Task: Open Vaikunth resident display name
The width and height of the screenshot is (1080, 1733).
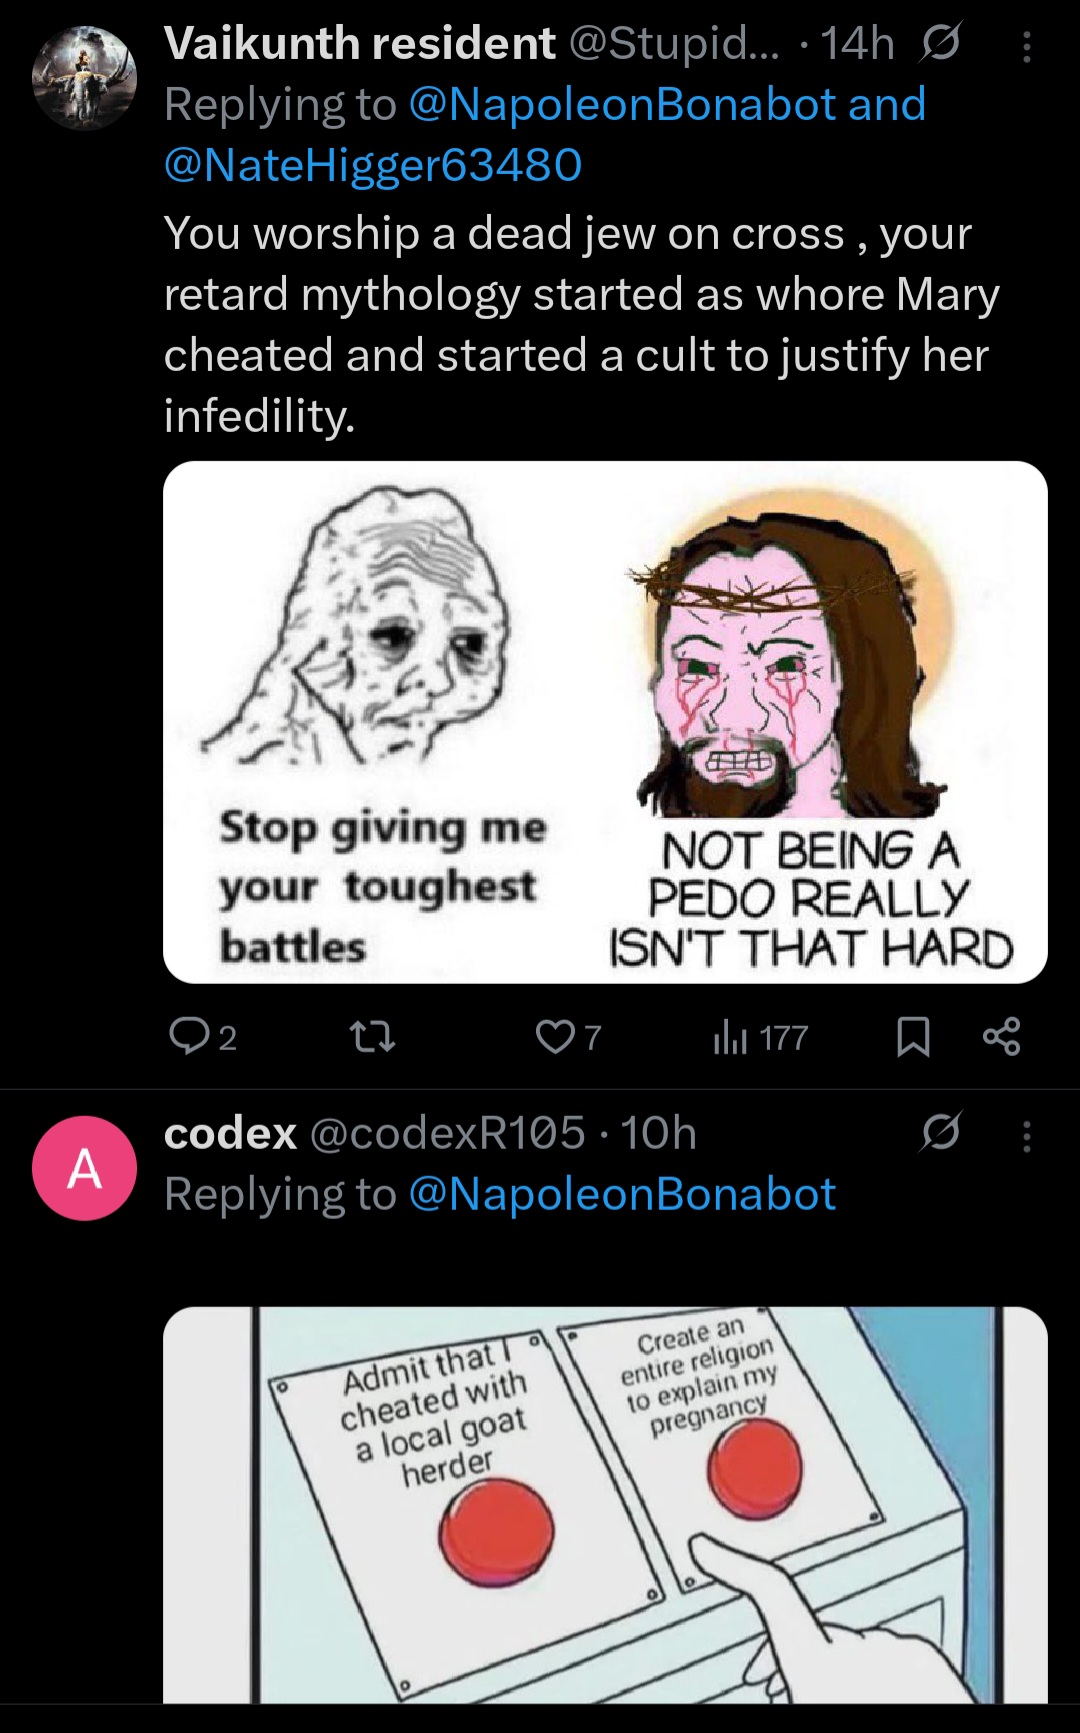Action: pyautogui.click(x=359, y=43)
